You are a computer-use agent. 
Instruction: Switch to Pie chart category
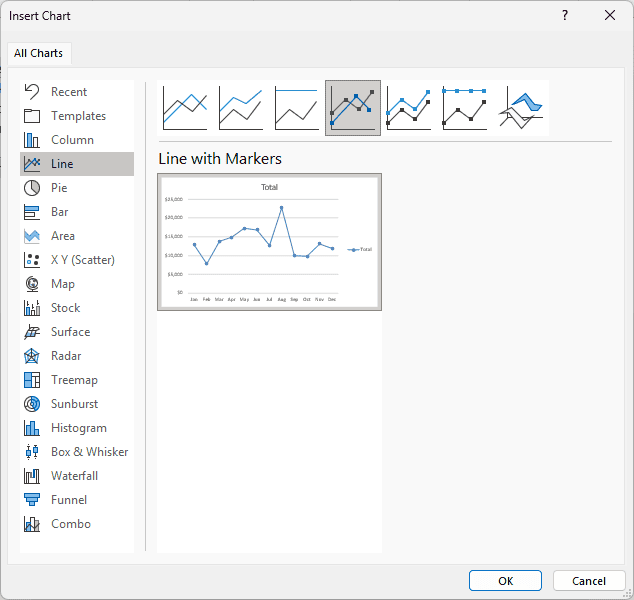(77, 188)
